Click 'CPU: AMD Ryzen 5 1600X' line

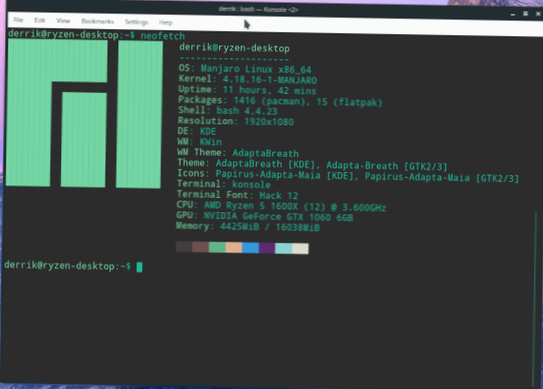281,206
